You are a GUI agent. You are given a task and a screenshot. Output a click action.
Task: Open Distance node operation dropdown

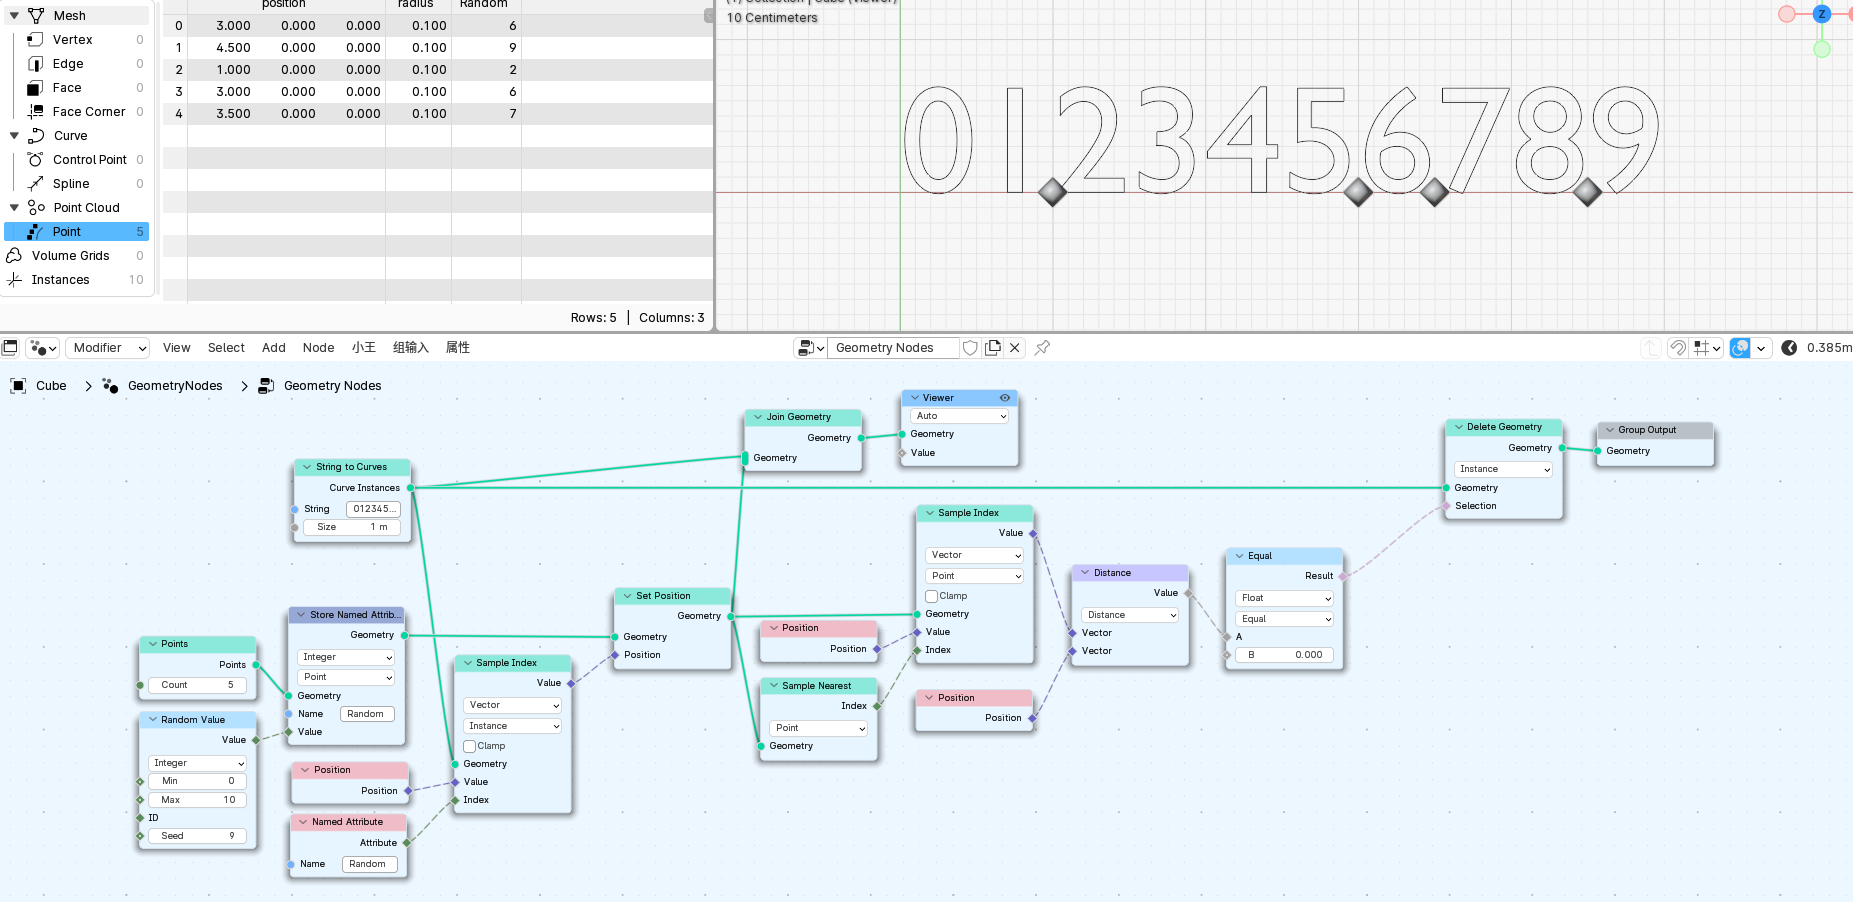[1130, 615]
